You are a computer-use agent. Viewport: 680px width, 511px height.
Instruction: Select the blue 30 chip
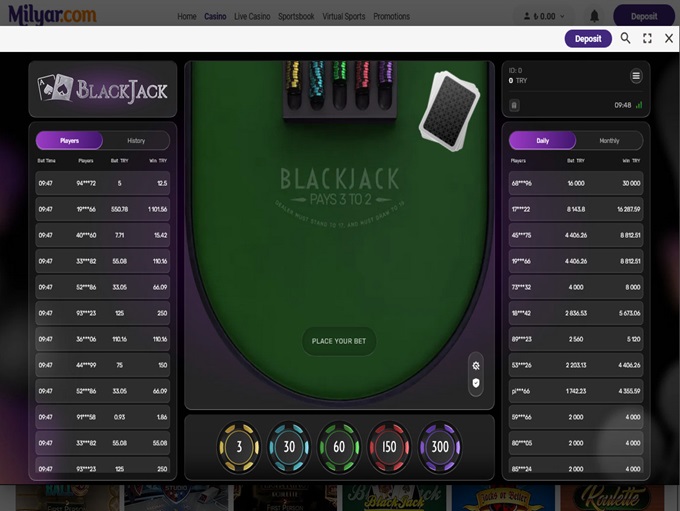click(x=289, y=447)
